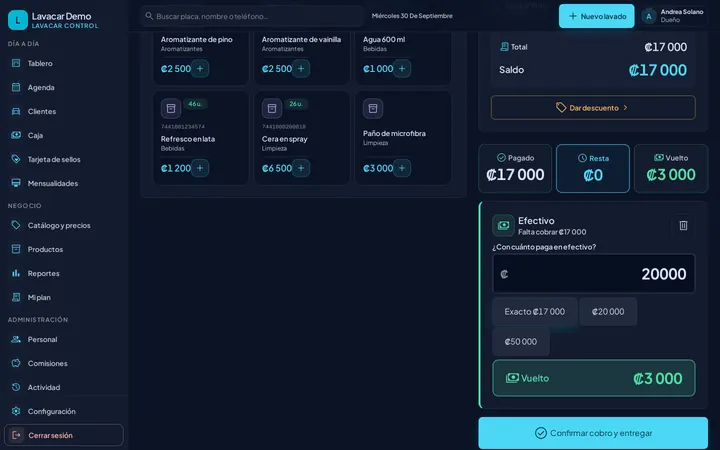
Task: Select the Vuelto summary card at top
Action: [x=671, y=169]
